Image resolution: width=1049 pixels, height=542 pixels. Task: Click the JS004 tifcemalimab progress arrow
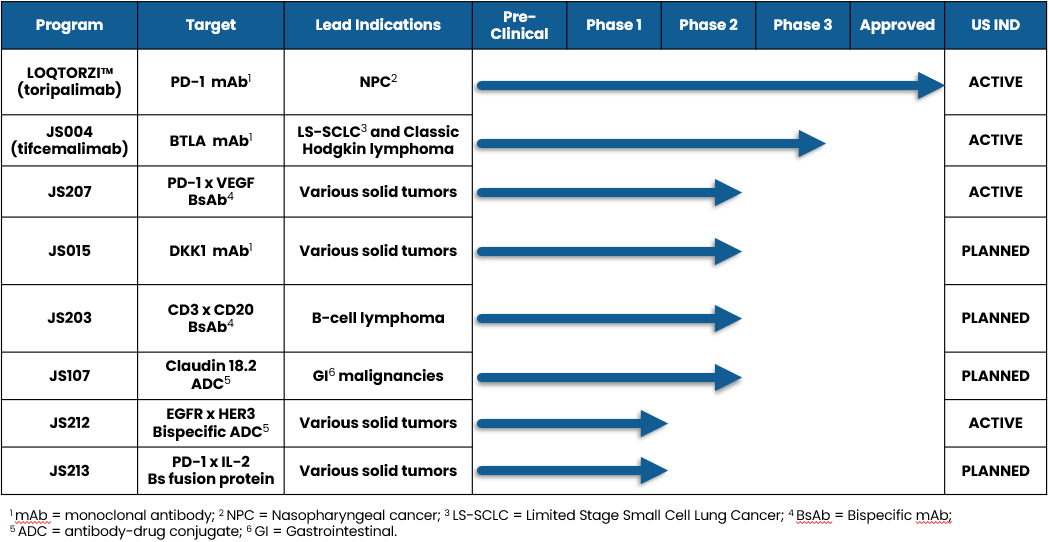pos(650,144)
